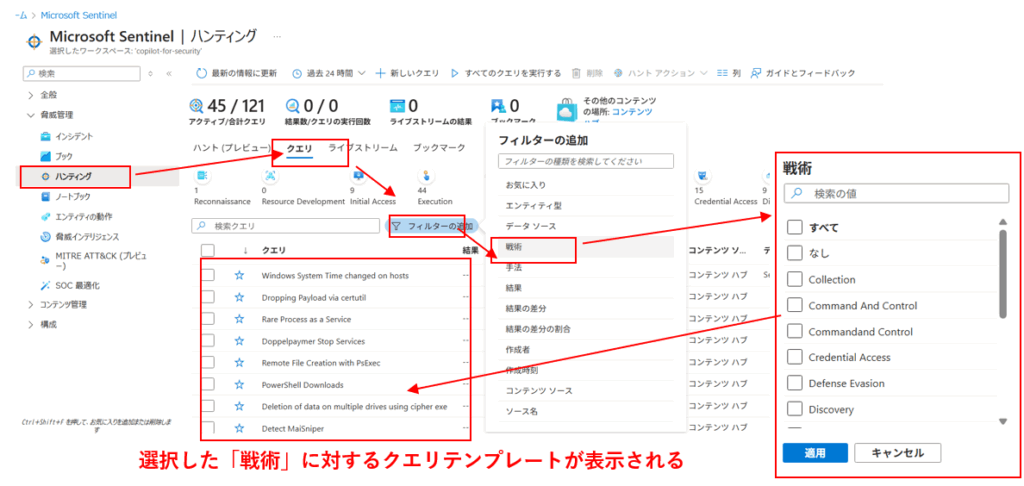Expand the 全般 section in sidebar
The height and width of the screenshot is (486, 1024).
point(30,95)
